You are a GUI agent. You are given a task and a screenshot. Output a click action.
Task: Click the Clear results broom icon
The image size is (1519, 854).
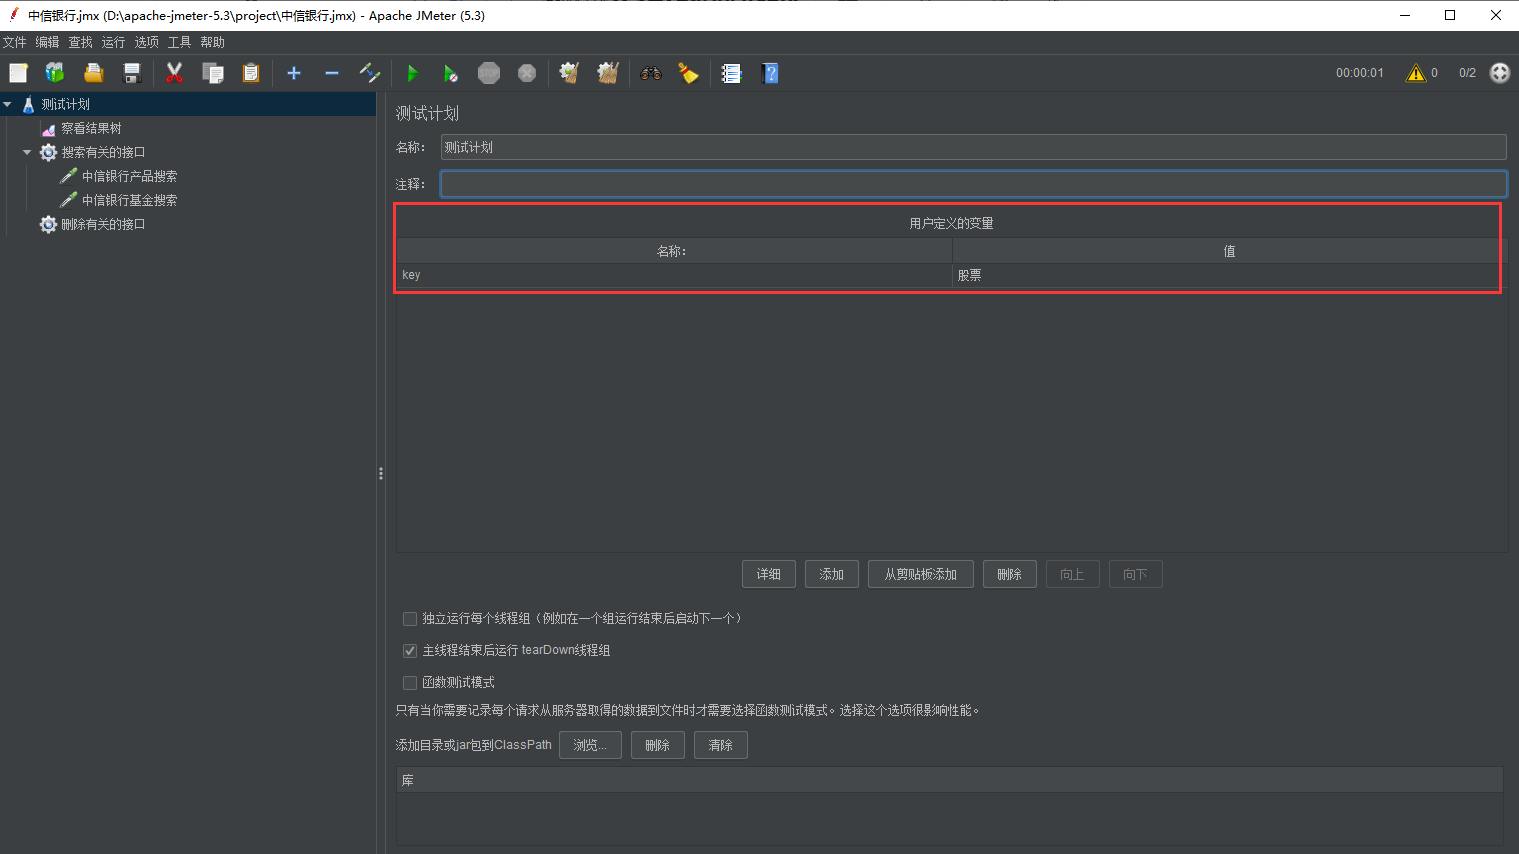tap(569, 73)
